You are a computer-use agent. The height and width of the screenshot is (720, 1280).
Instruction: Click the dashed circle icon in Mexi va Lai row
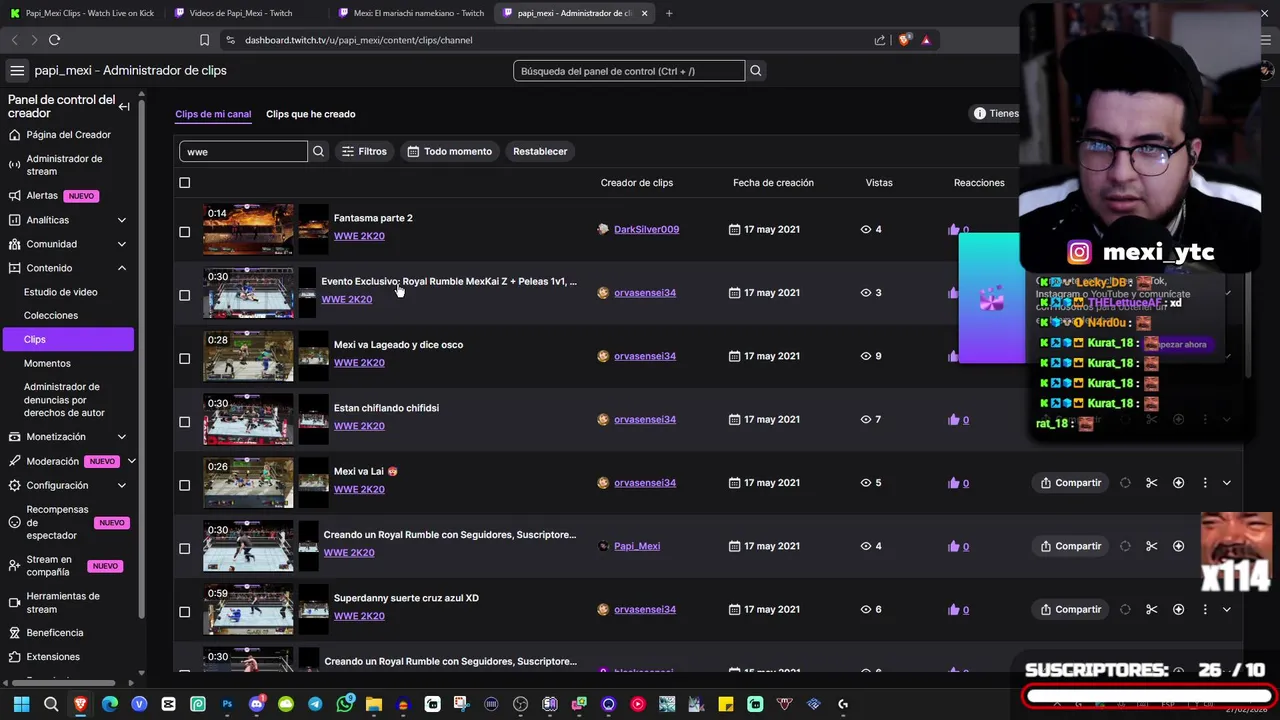(x=1125, y=483)
